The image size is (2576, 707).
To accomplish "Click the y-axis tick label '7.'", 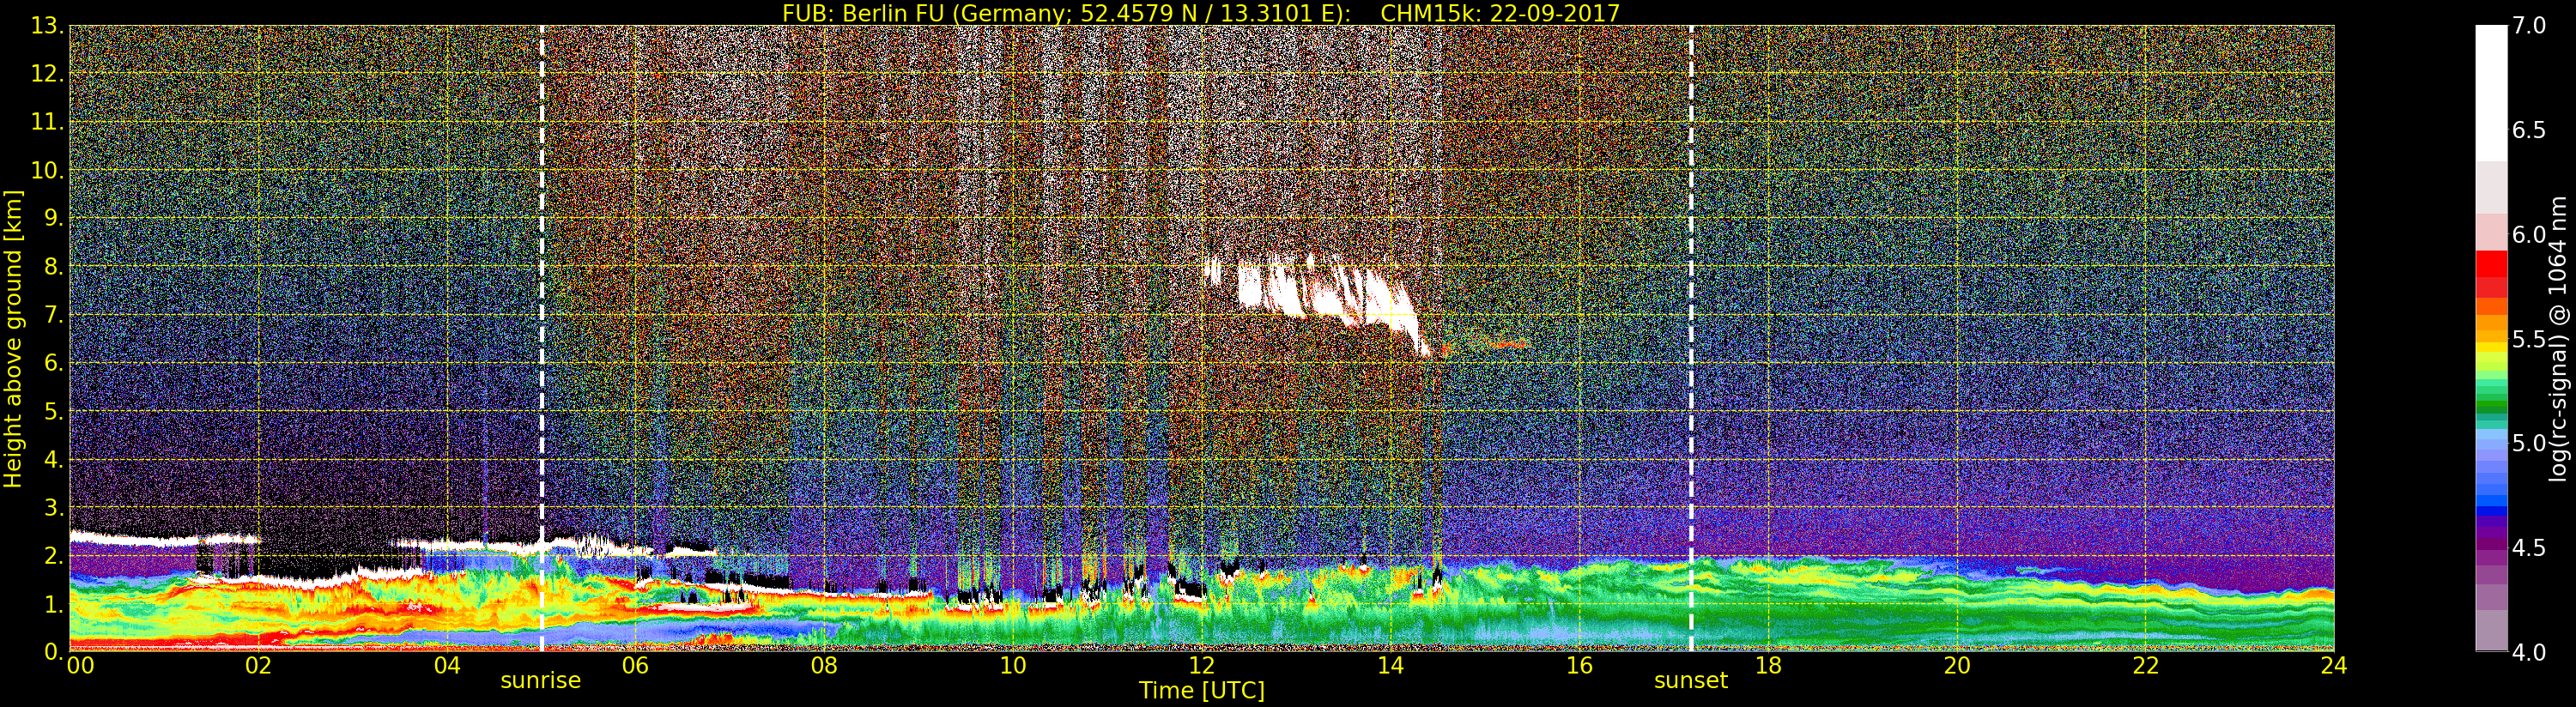I will coord(53,315).
